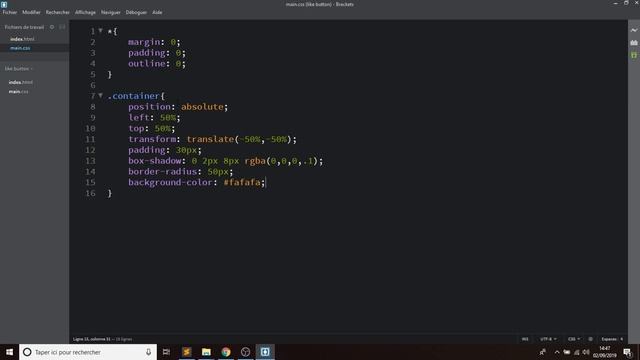Open the Fichier menu

tap(10, 12)
